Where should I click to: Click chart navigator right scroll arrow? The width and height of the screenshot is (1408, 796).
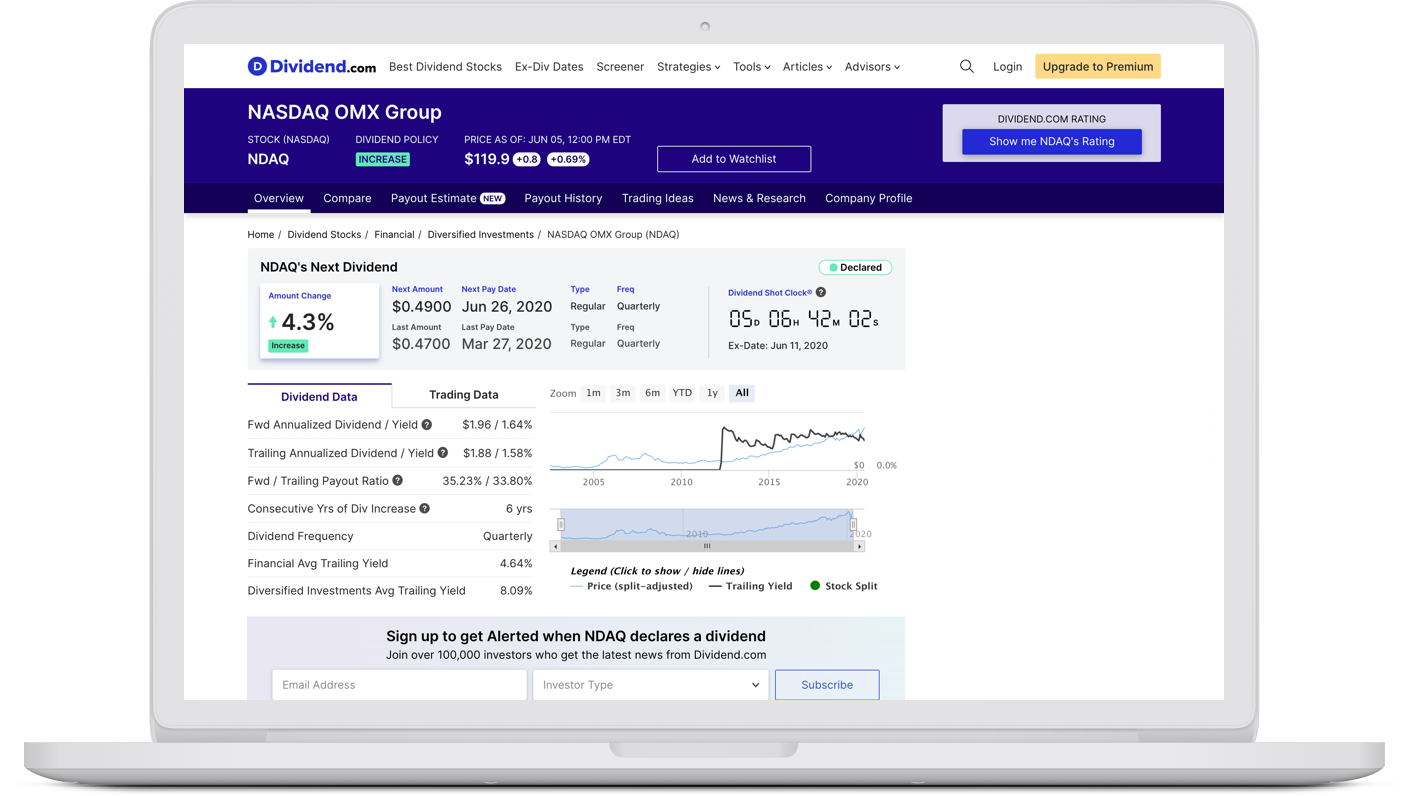tap(859, 547)
